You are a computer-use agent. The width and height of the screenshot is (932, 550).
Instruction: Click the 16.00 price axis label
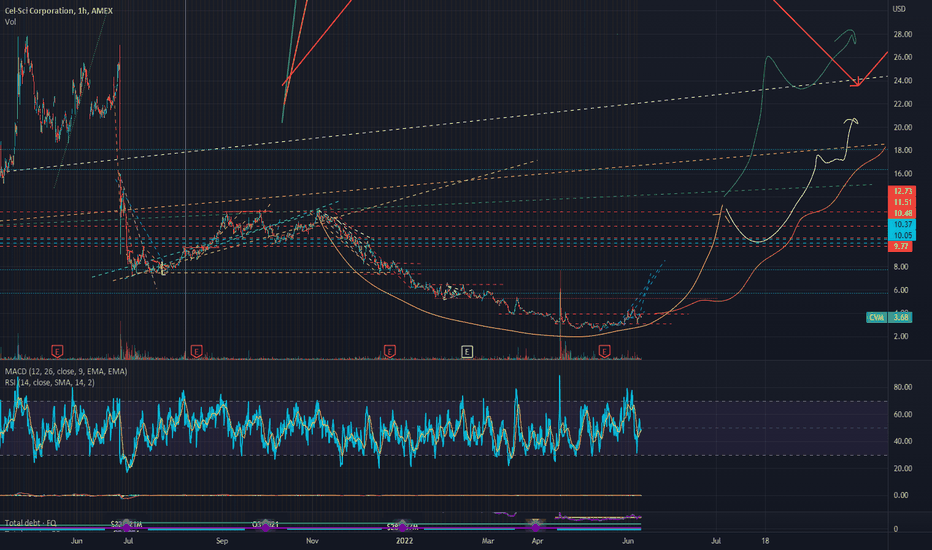coord(902,174)
